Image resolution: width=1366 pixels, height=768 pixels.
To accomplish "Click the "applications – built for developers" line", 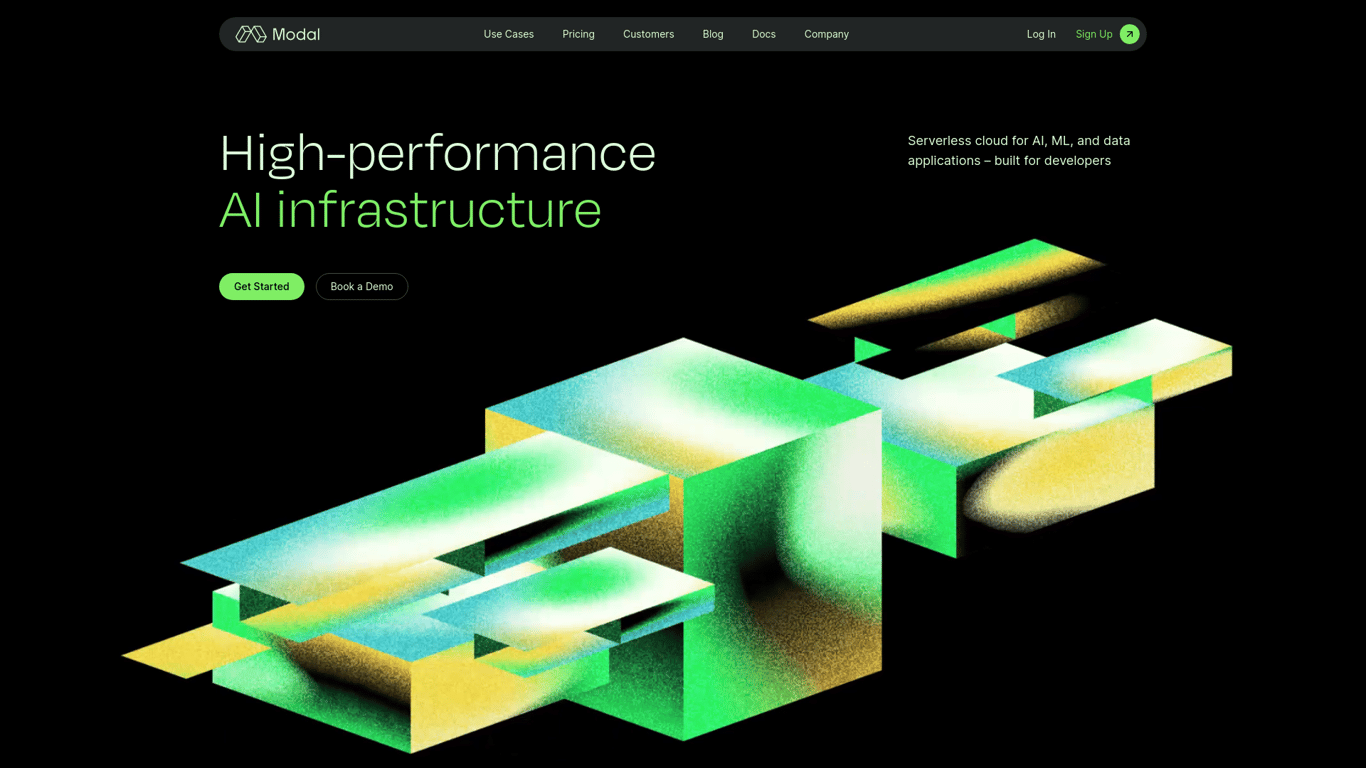I will (1009, 161).
